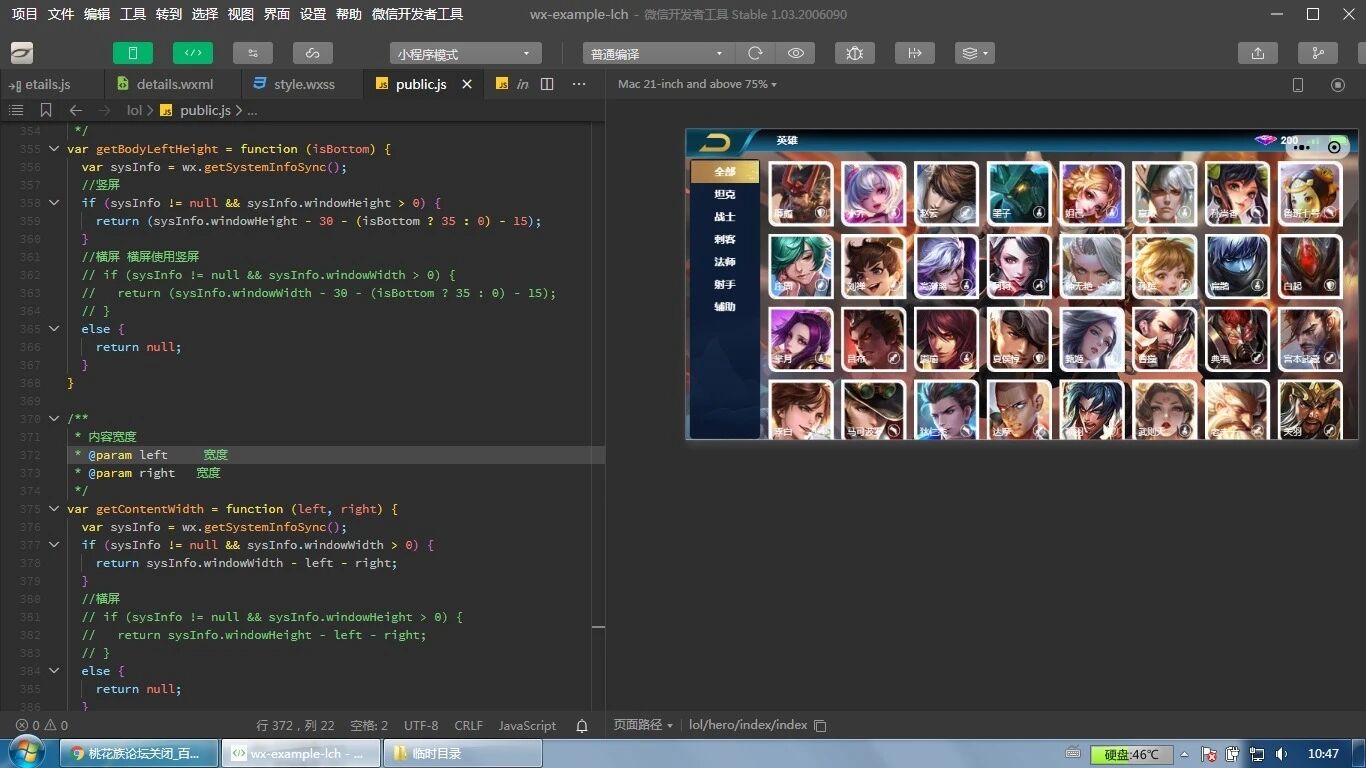Select the 刺客 hero category
Viewport: 1366px width, 768px height.
tap(725, 239)
